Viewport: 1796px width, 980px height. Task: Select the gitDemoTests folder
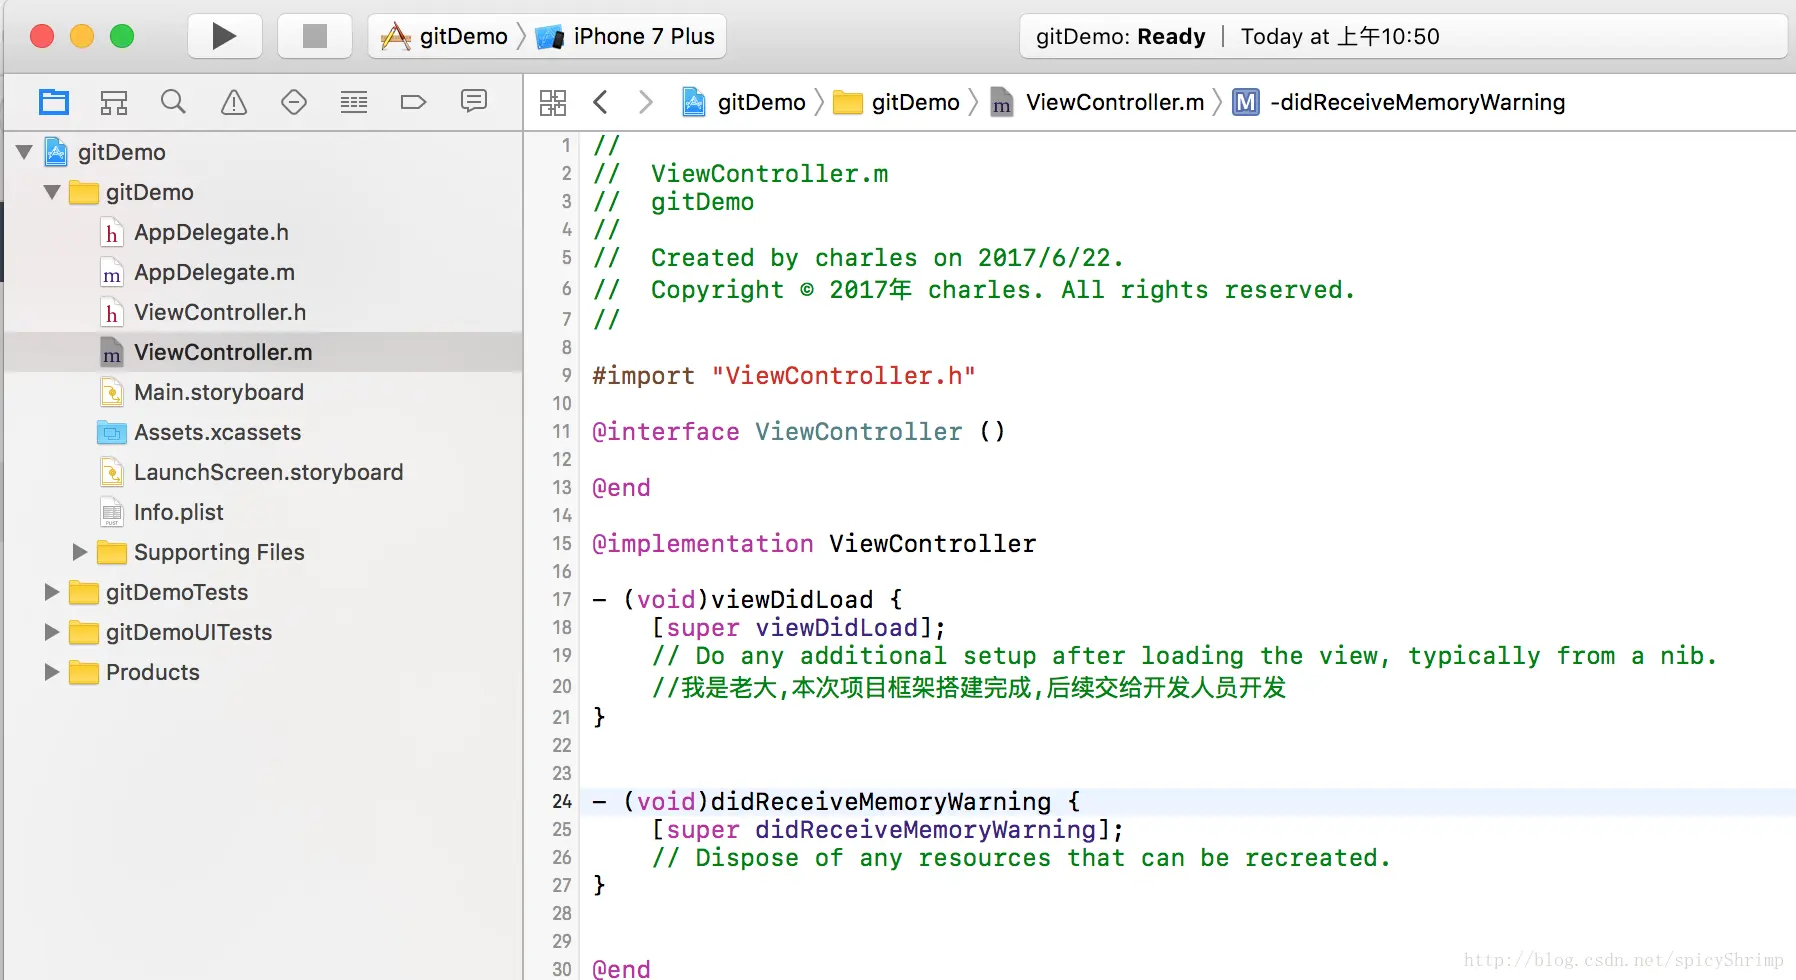coord(177,592)
